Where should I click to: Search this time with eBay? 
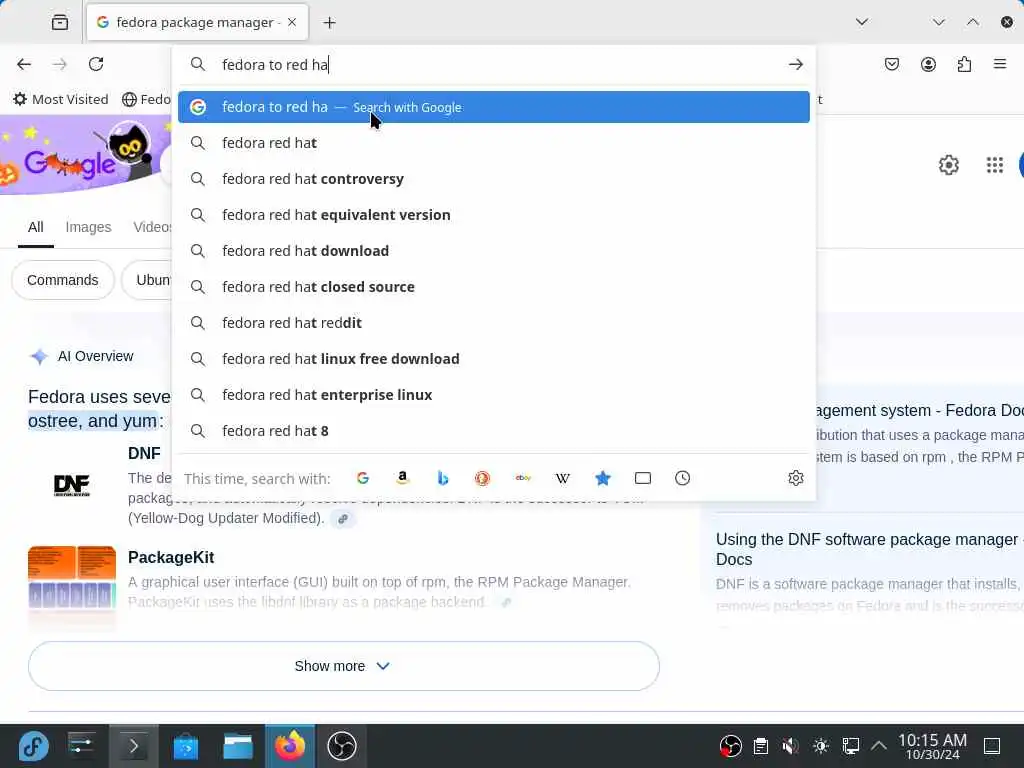coord(523,478)
